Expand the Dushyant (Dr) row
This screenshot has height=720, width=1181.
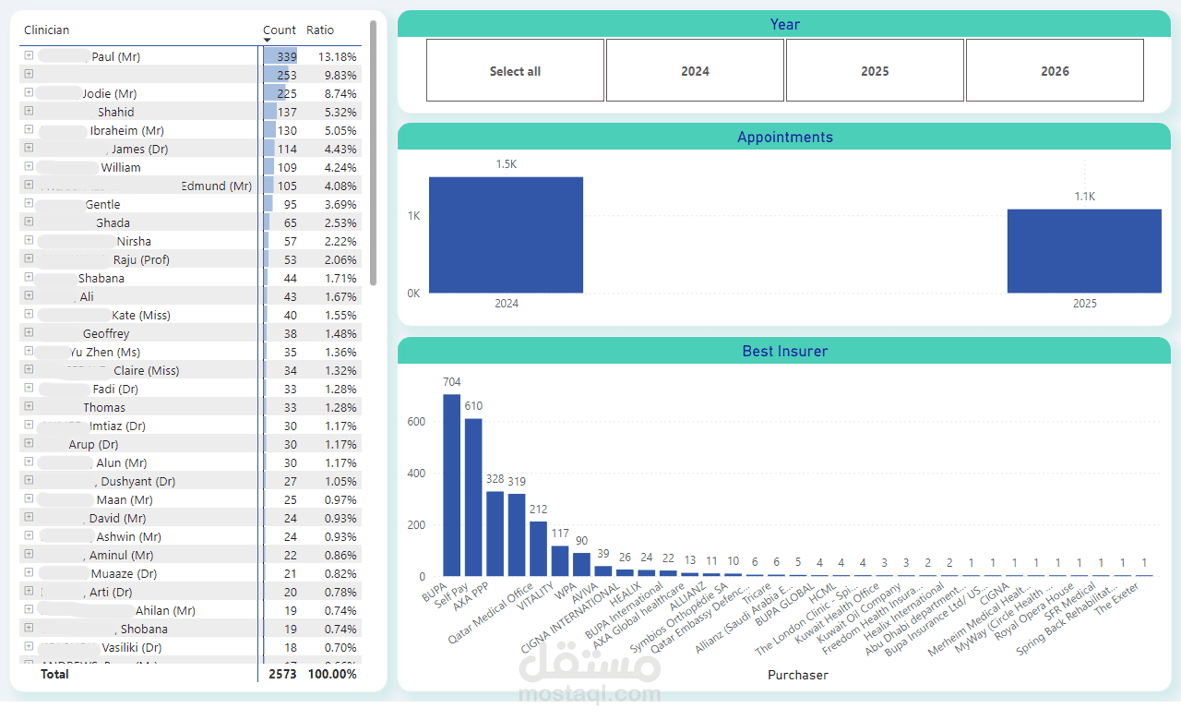29,480
